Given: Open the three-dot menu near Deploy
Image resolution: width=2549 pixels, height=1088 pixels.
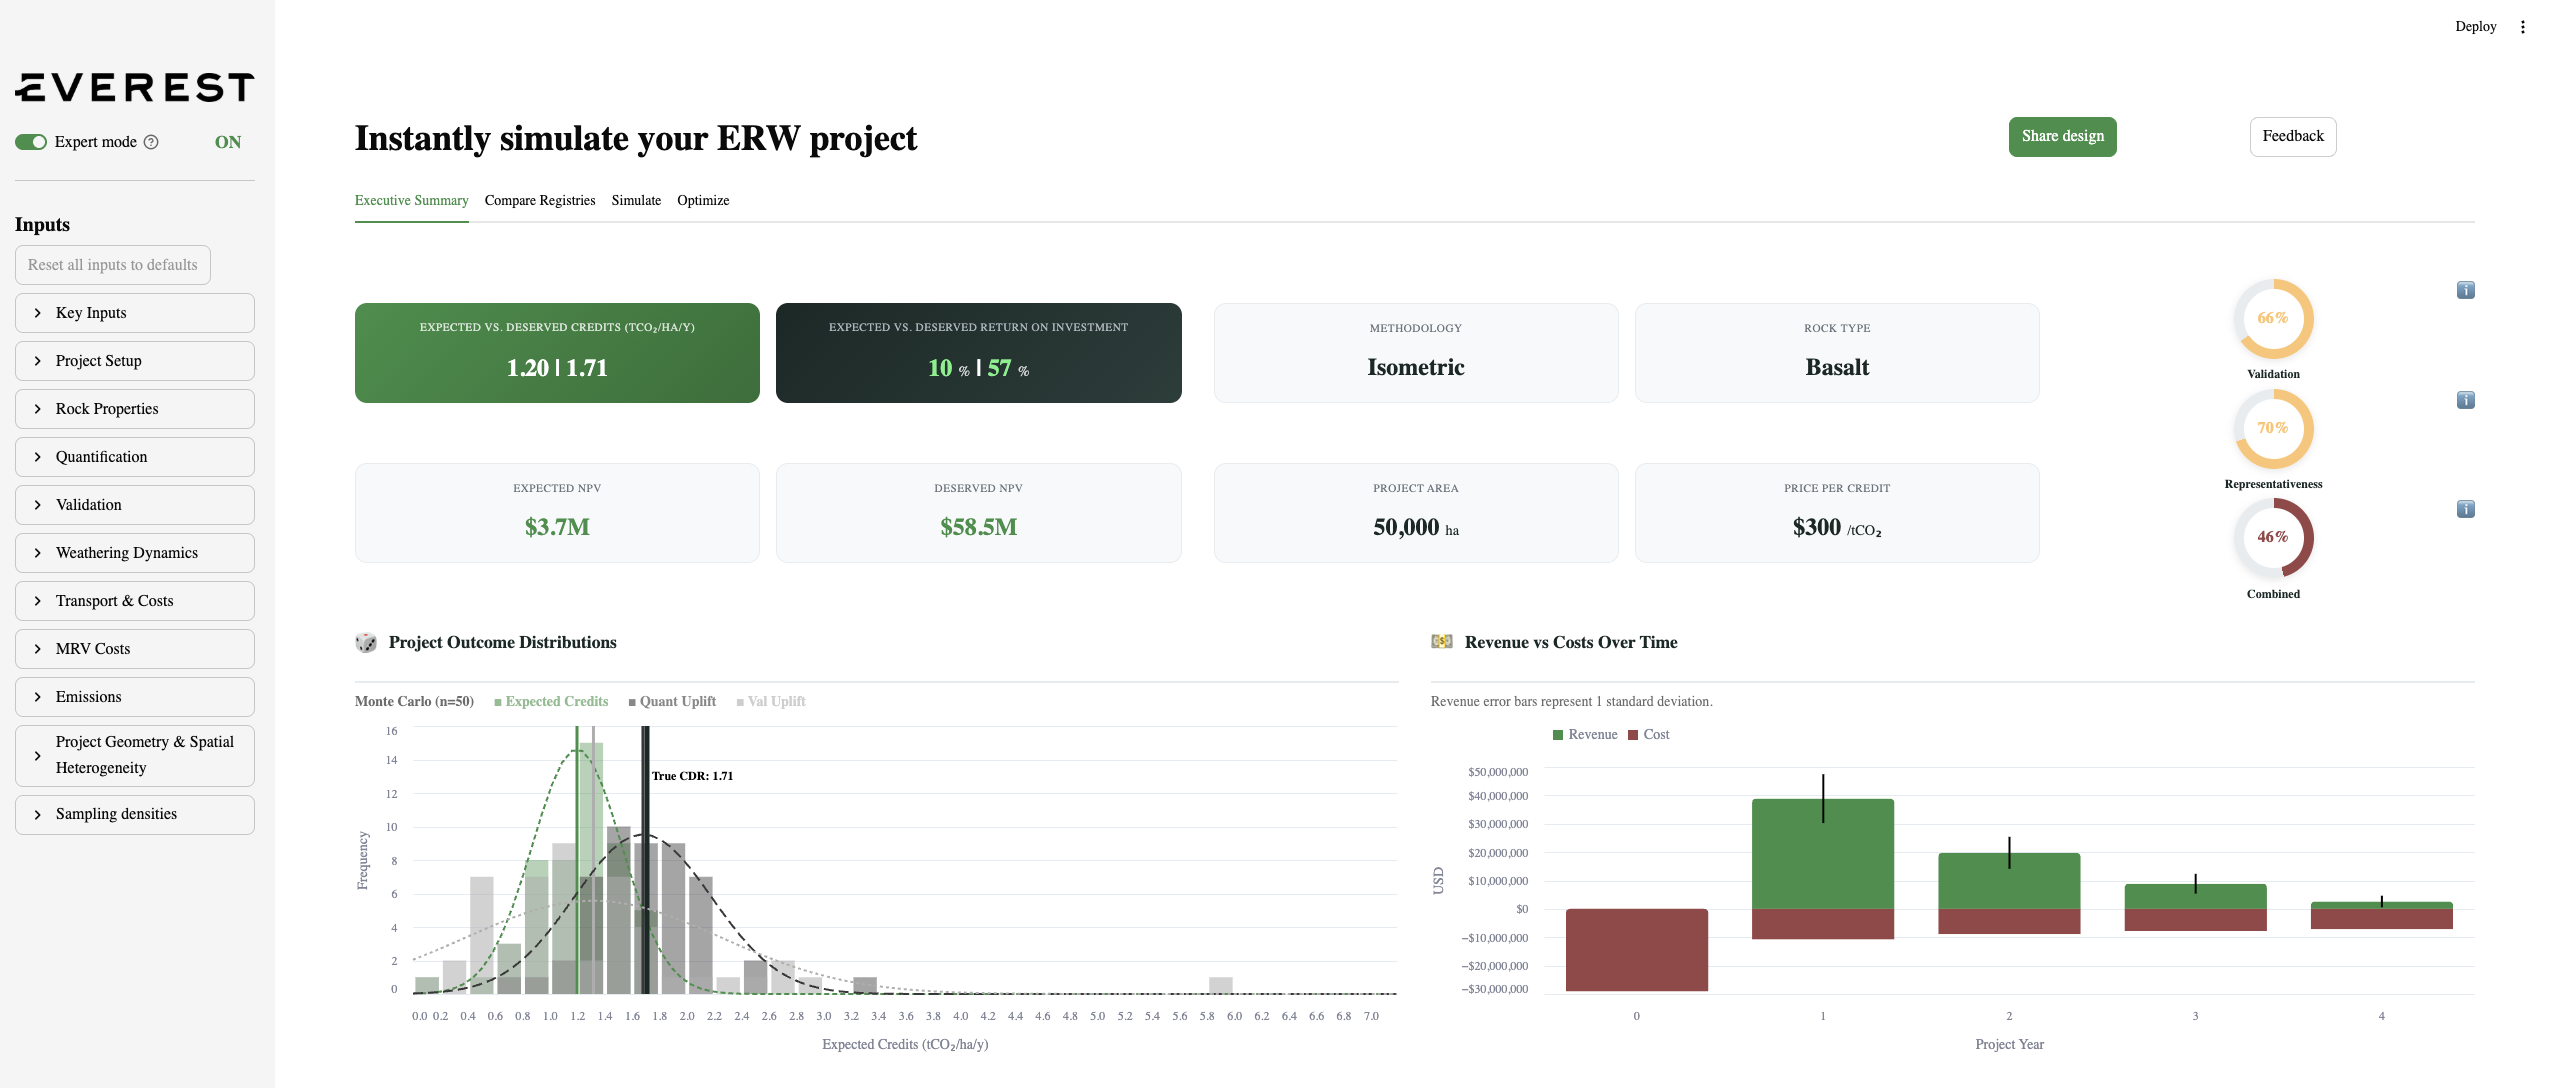Looking at the screenshot, I should [2522, 27].
